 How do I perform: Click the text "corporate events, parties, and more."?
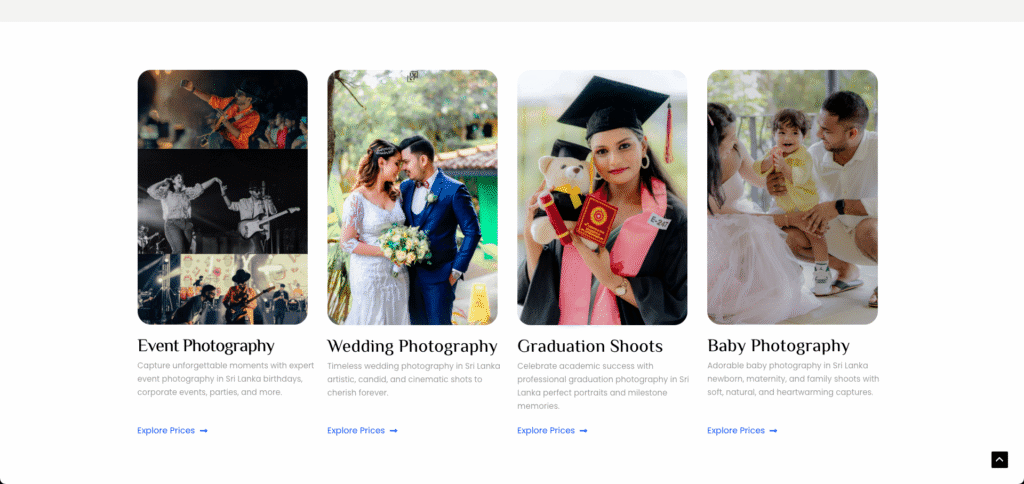click(210, 393)
